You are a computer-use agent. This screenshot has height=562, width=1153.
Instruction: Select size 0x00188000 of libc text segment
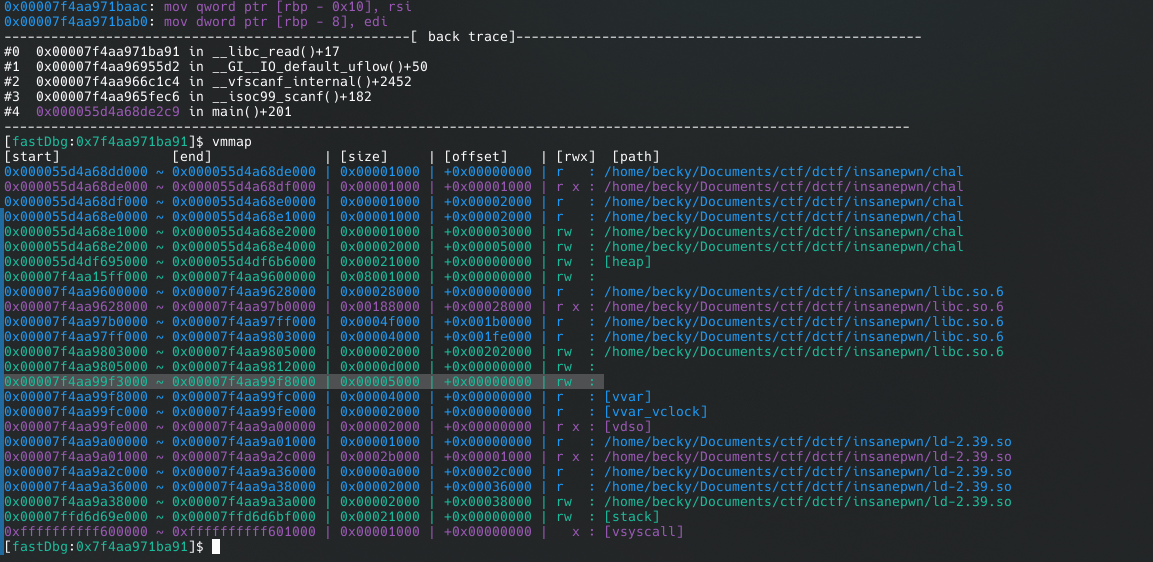379,306
